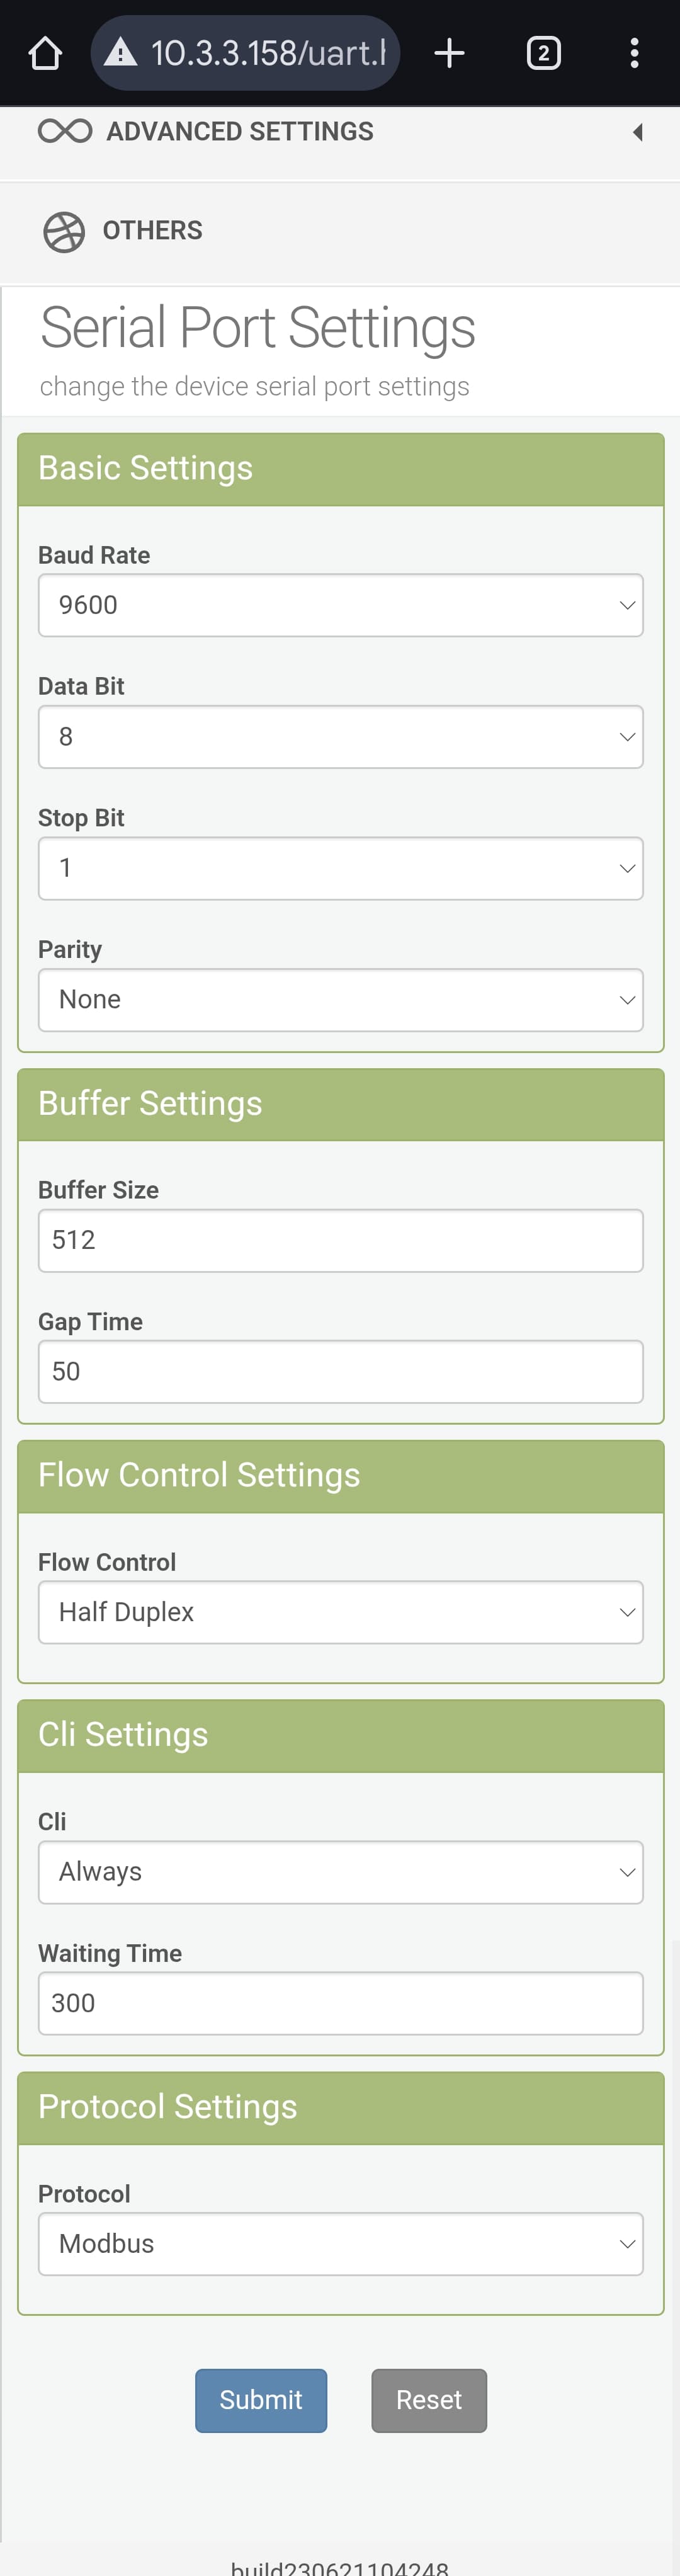Open the Advanced Settings menu item
680x2576 pixels.
(x=240, y=131)
